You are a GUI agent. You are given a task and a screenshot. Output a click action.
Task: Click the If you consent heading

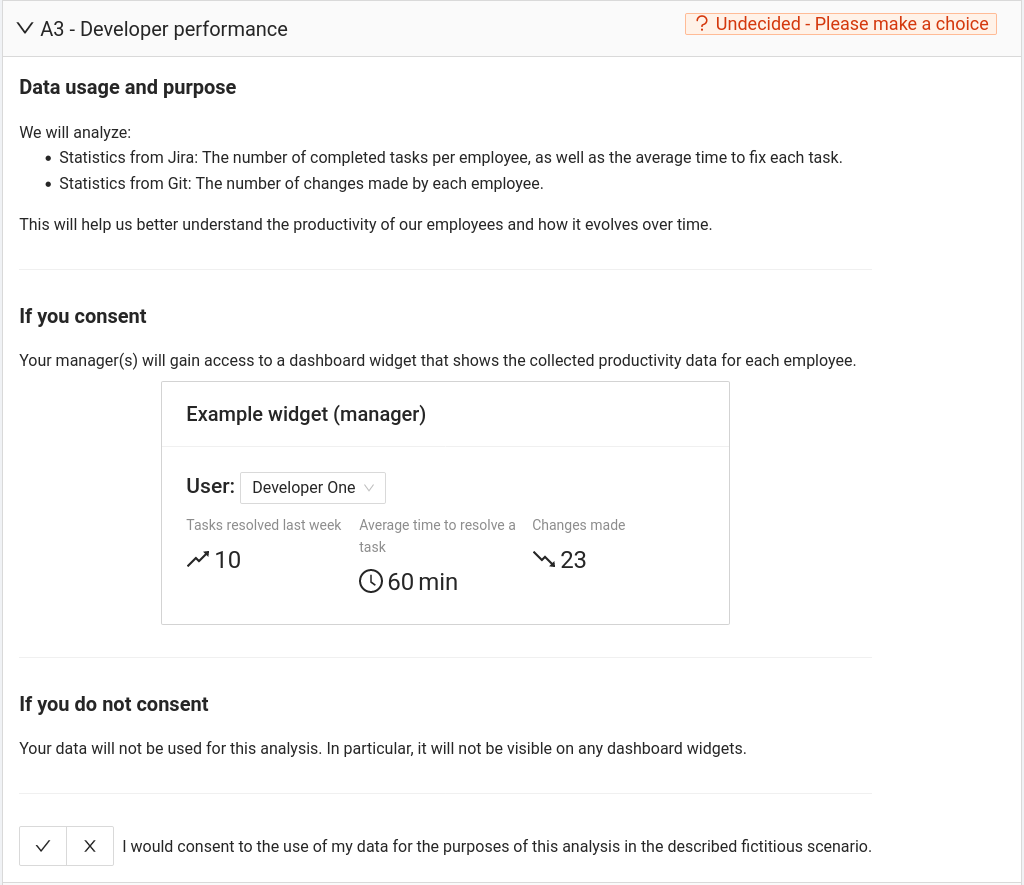pyautogui.click(x=83, y=316)
